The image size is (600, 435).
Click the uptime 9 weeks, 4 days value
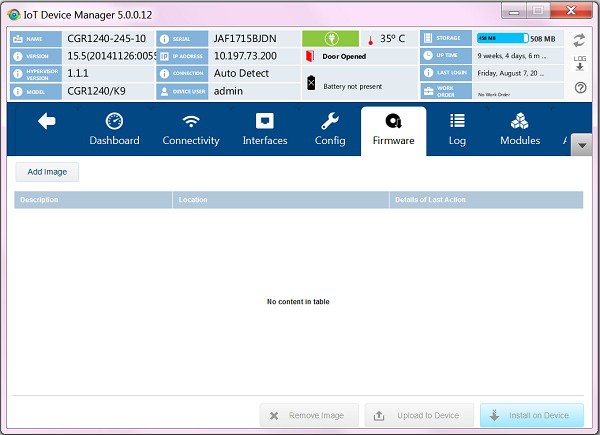[x=512, y=56]
